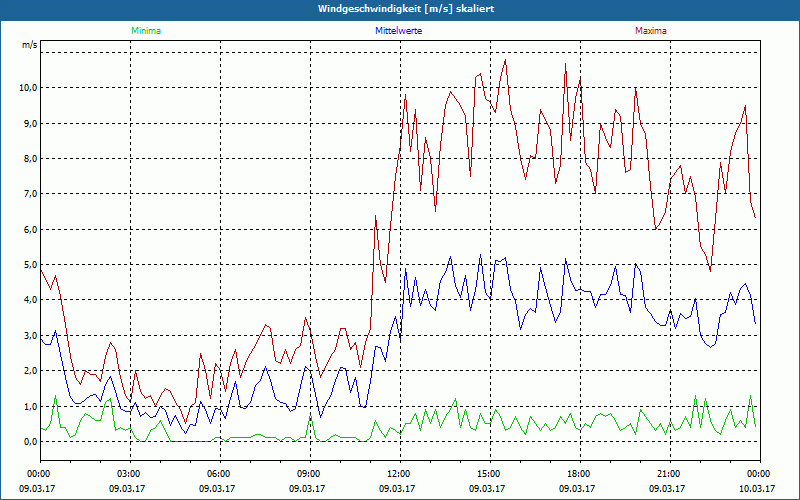Screen dimensions: 800x500
Task: Click the 10,0 y-axis value
Action: click(29, 88)
